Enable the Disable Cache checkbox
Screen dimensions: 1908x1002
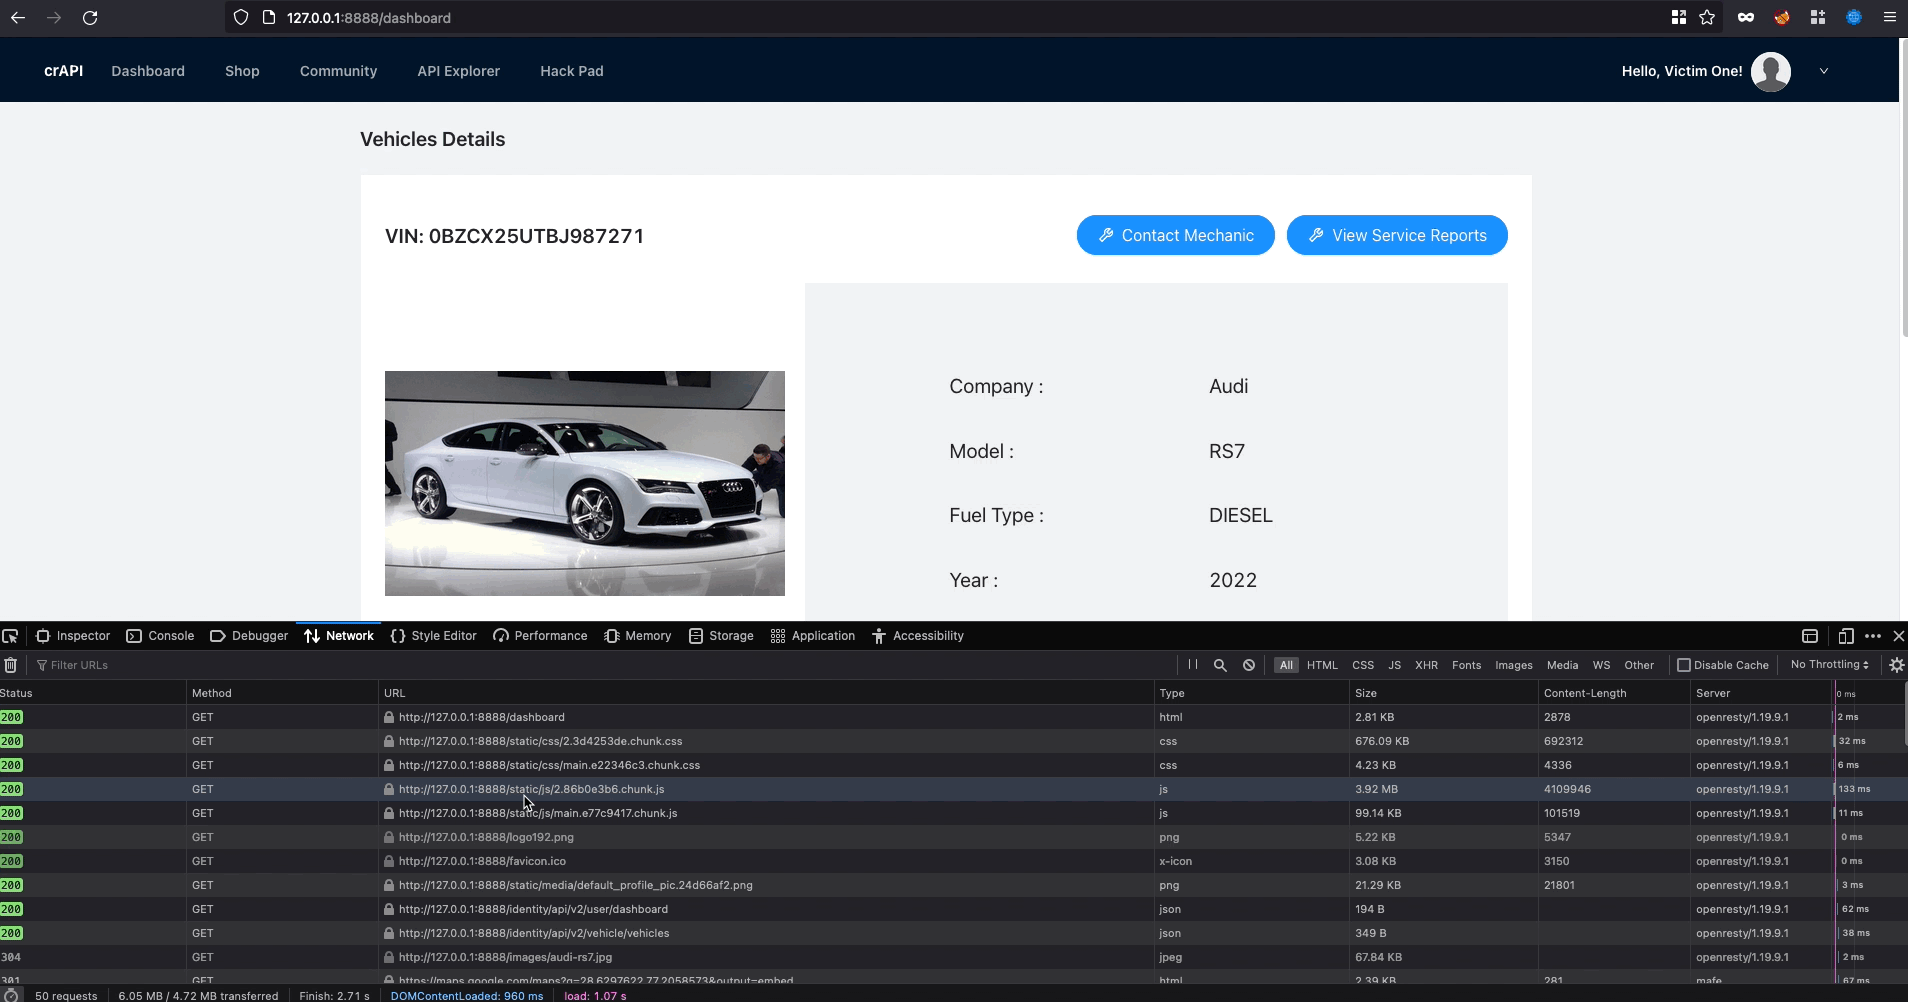pyautogui.click(x=1684, y=665)
